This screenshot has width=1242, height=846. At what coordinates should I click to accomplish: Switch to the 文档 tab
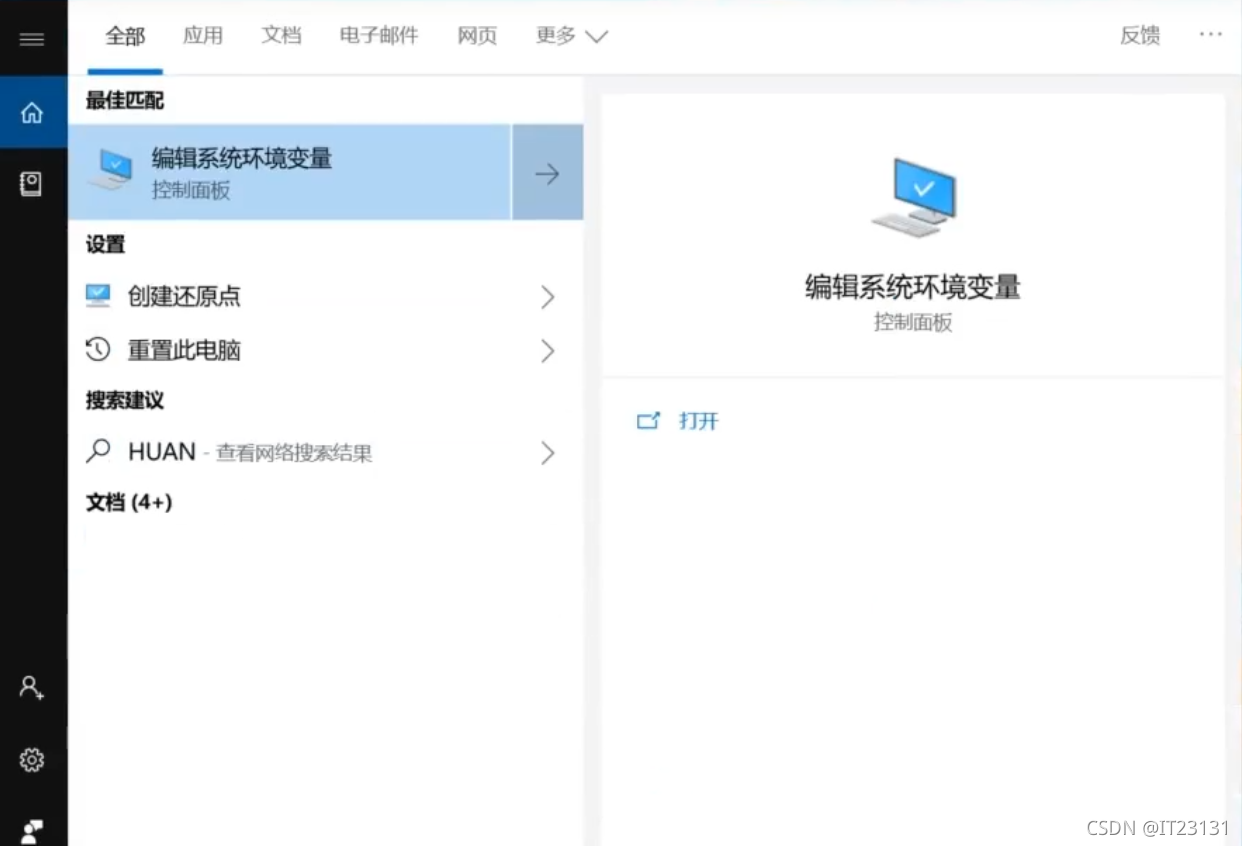click(x=281, y=35)
